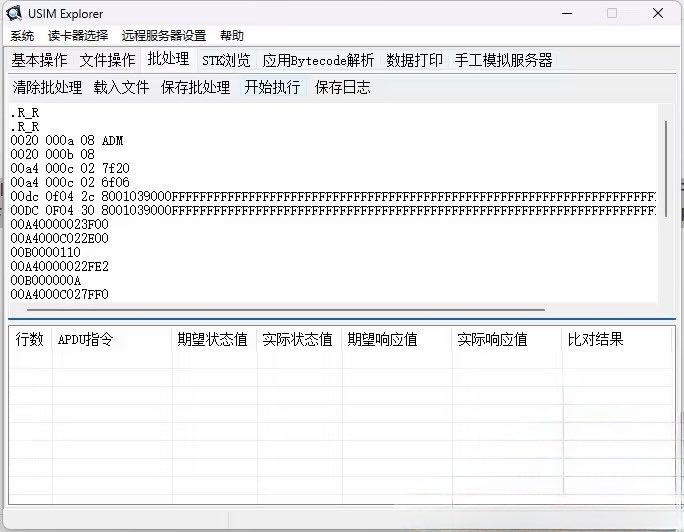This screenshot has height=532, width=684.
Task: Click 载入文件 to load a file
Action: pyautogui.click(x=121, y=87)
